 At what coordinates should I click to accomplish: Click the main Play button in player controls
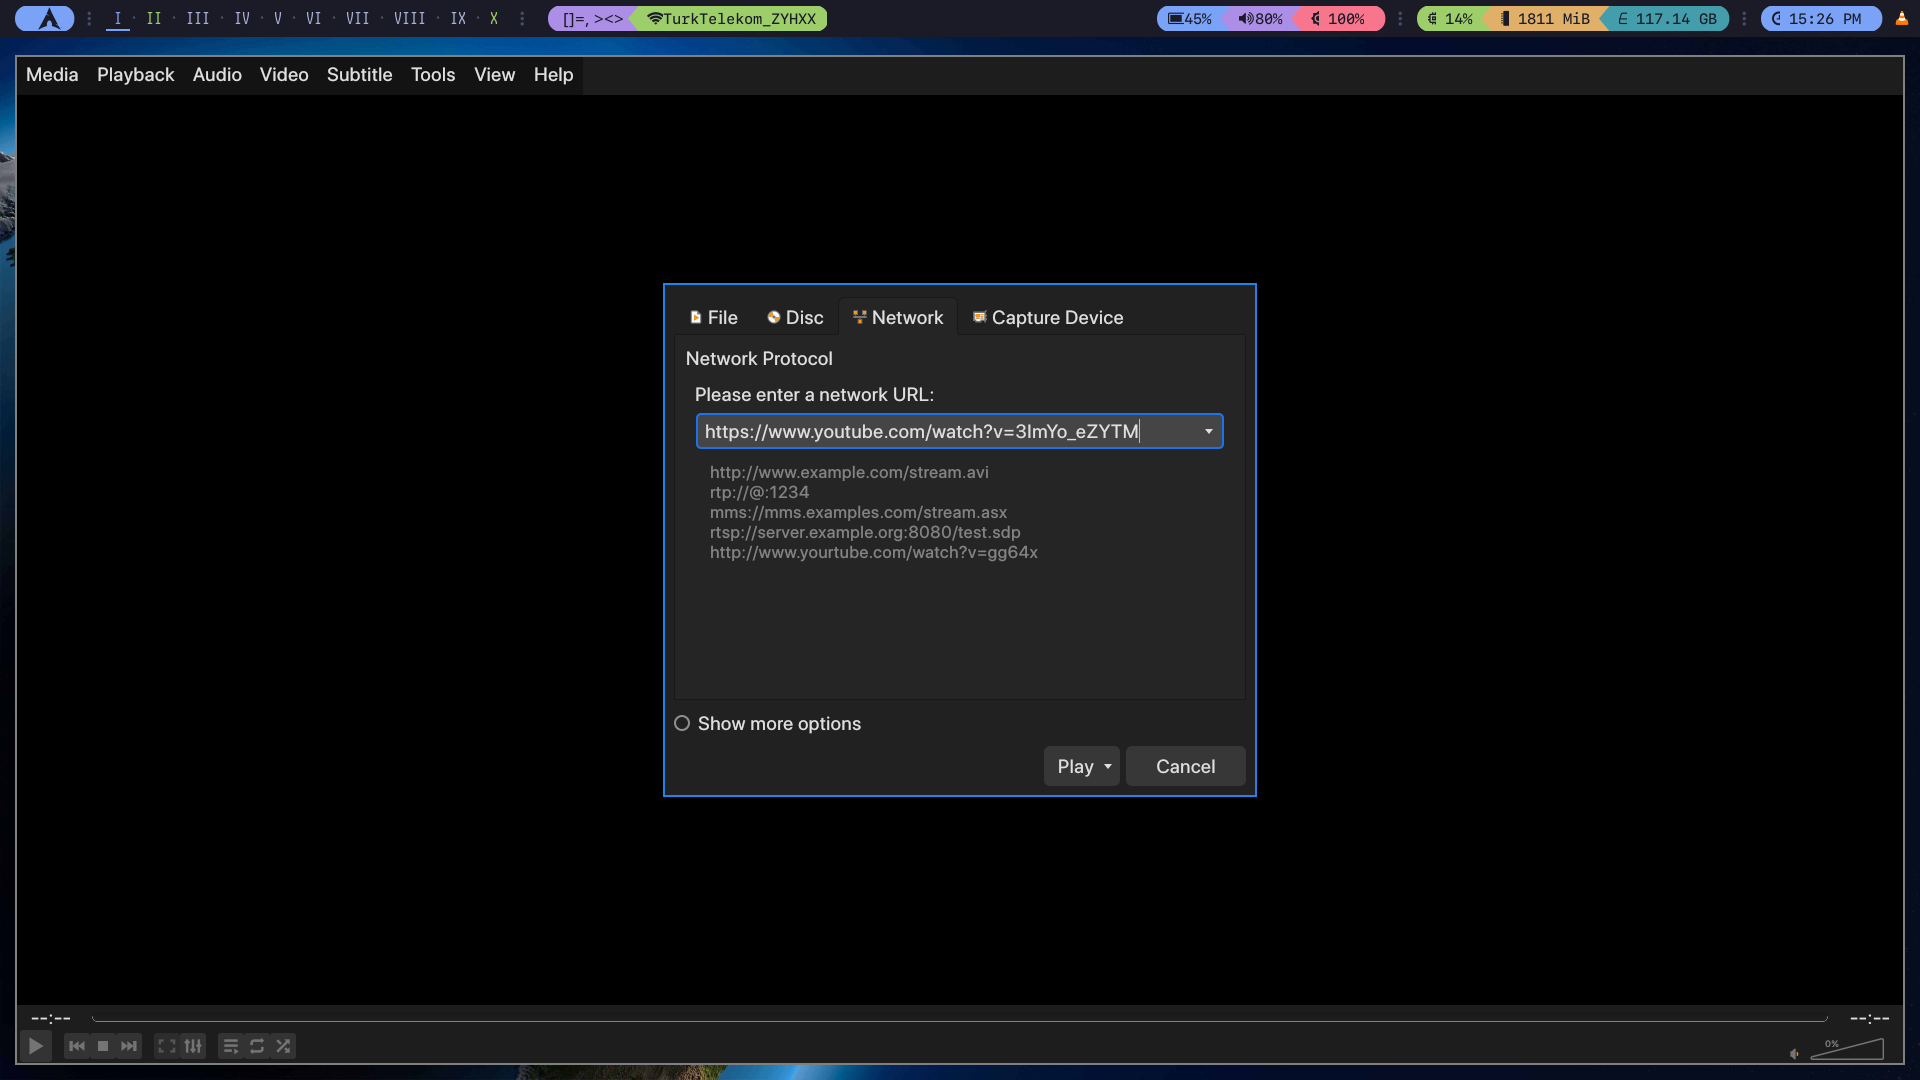(36, 1046)
